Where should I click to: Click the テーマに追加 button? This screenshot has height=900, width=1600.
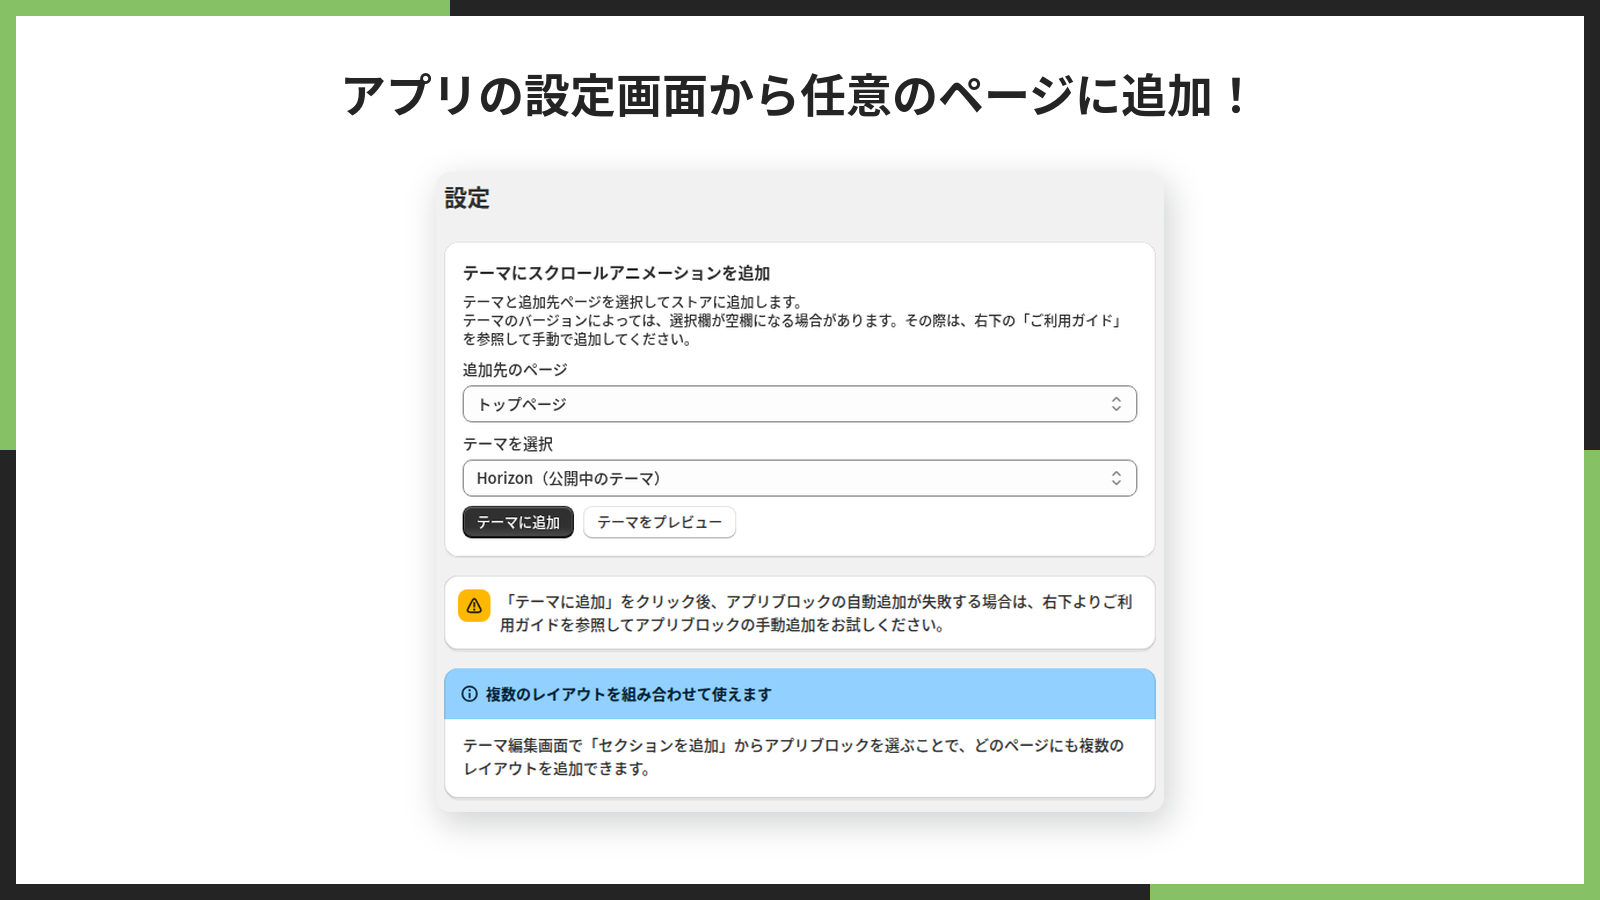coord(518,522)
